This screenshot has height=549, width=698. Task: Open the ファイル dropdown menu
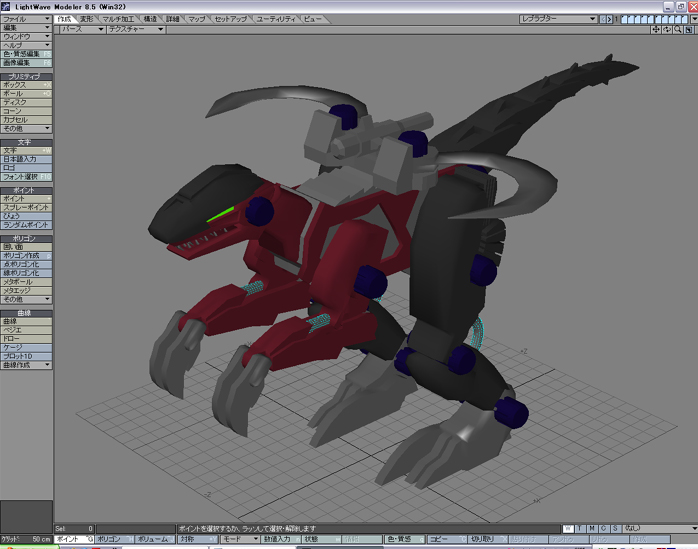(x=26, y=19)
